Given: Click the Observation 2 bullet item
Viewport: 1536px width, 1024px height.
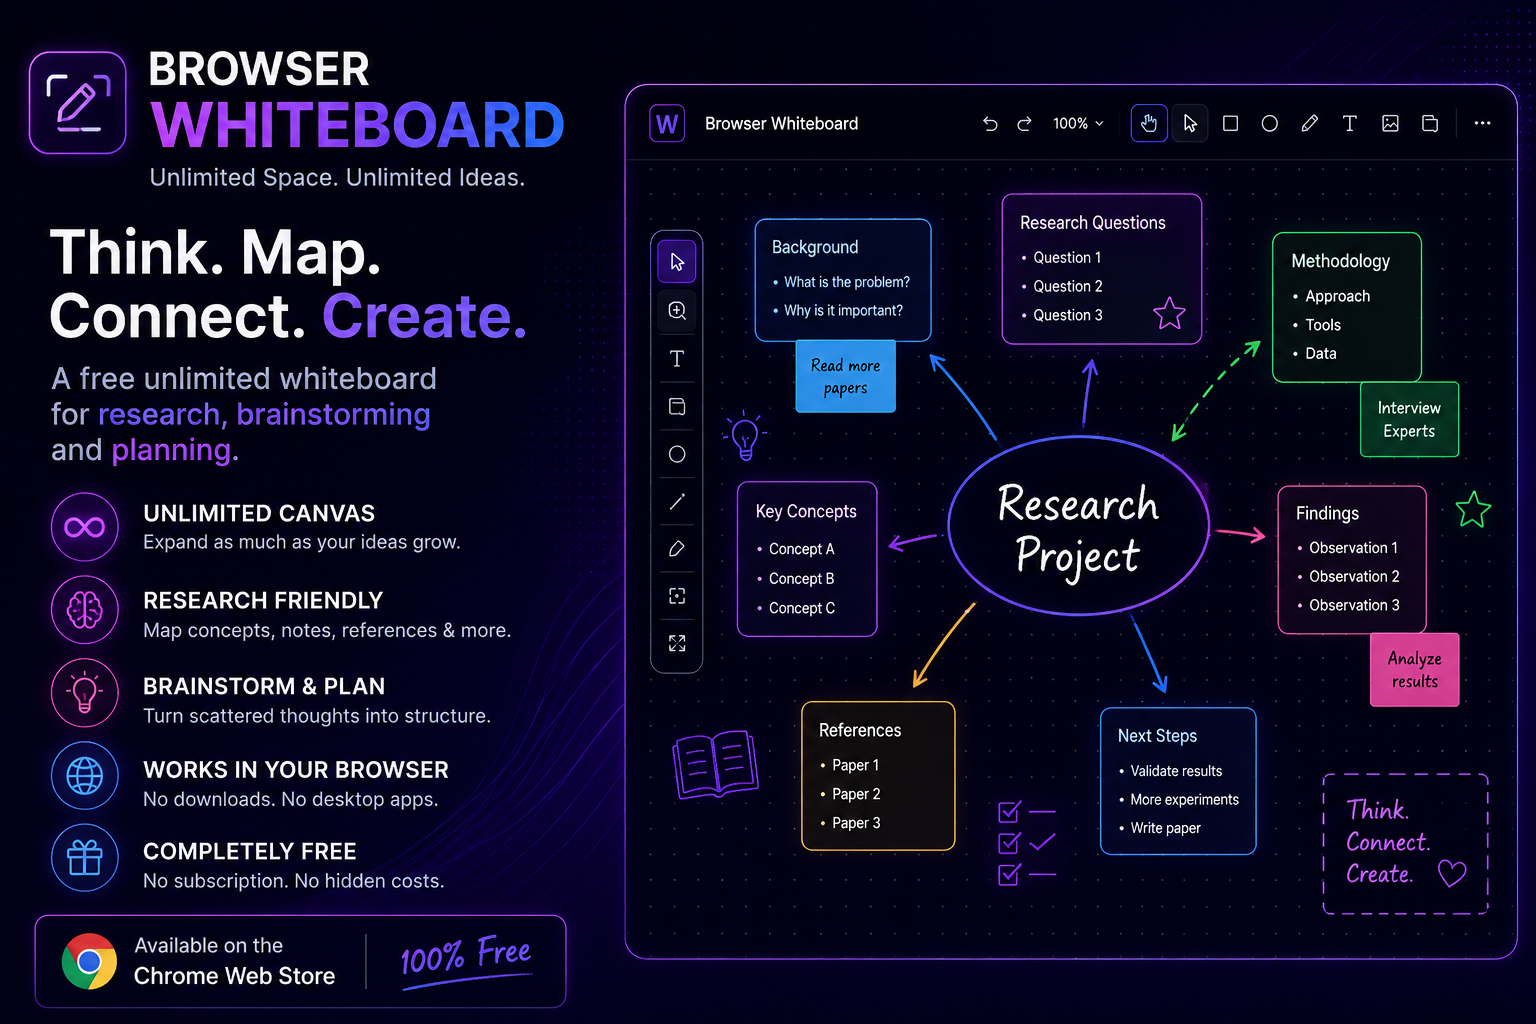Looking at the screenshot, I should click(1348, 577).
